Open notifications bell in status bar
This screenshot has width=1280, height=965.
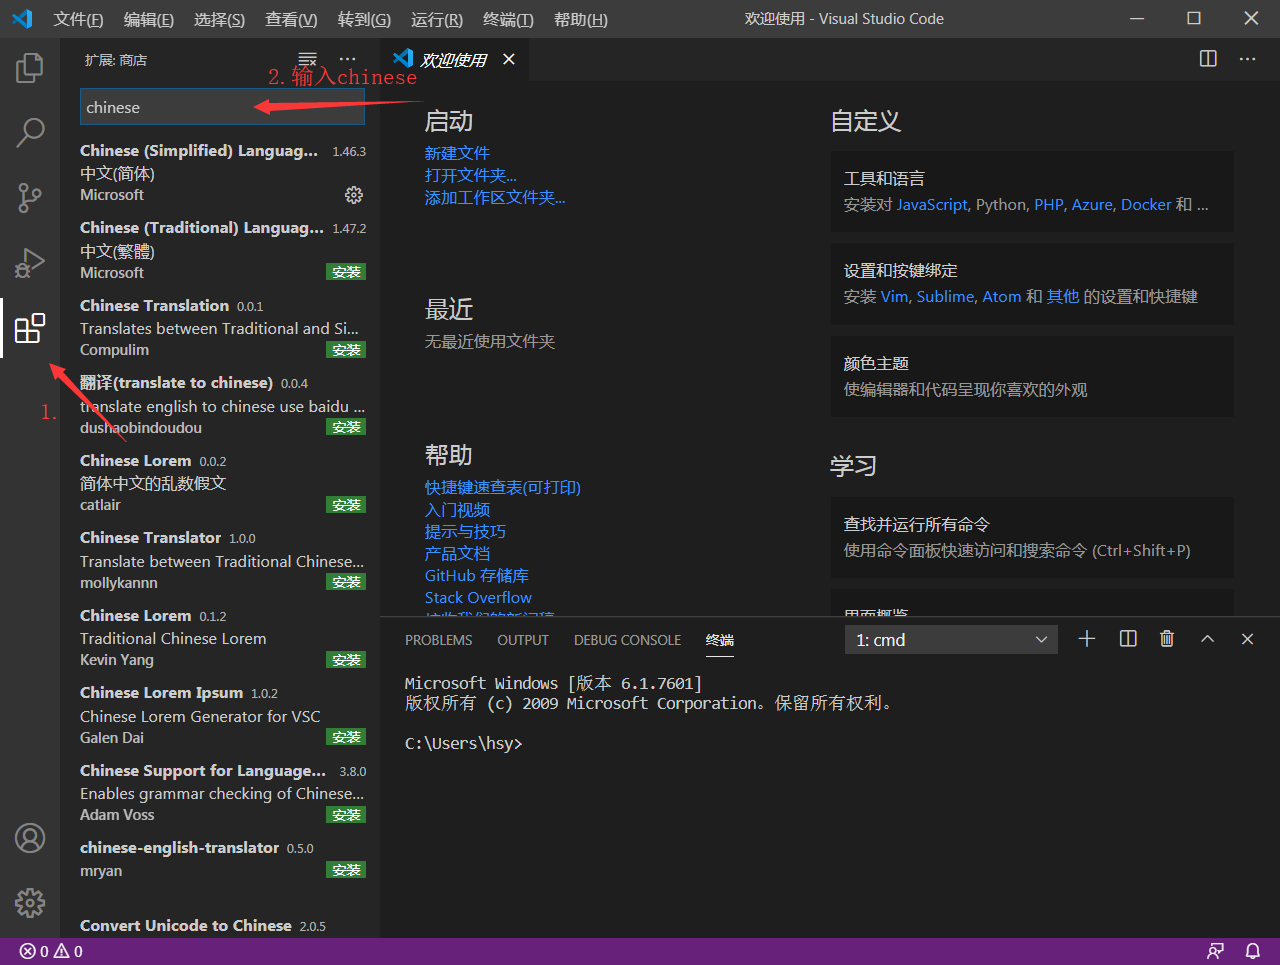tap(1252, 951)
